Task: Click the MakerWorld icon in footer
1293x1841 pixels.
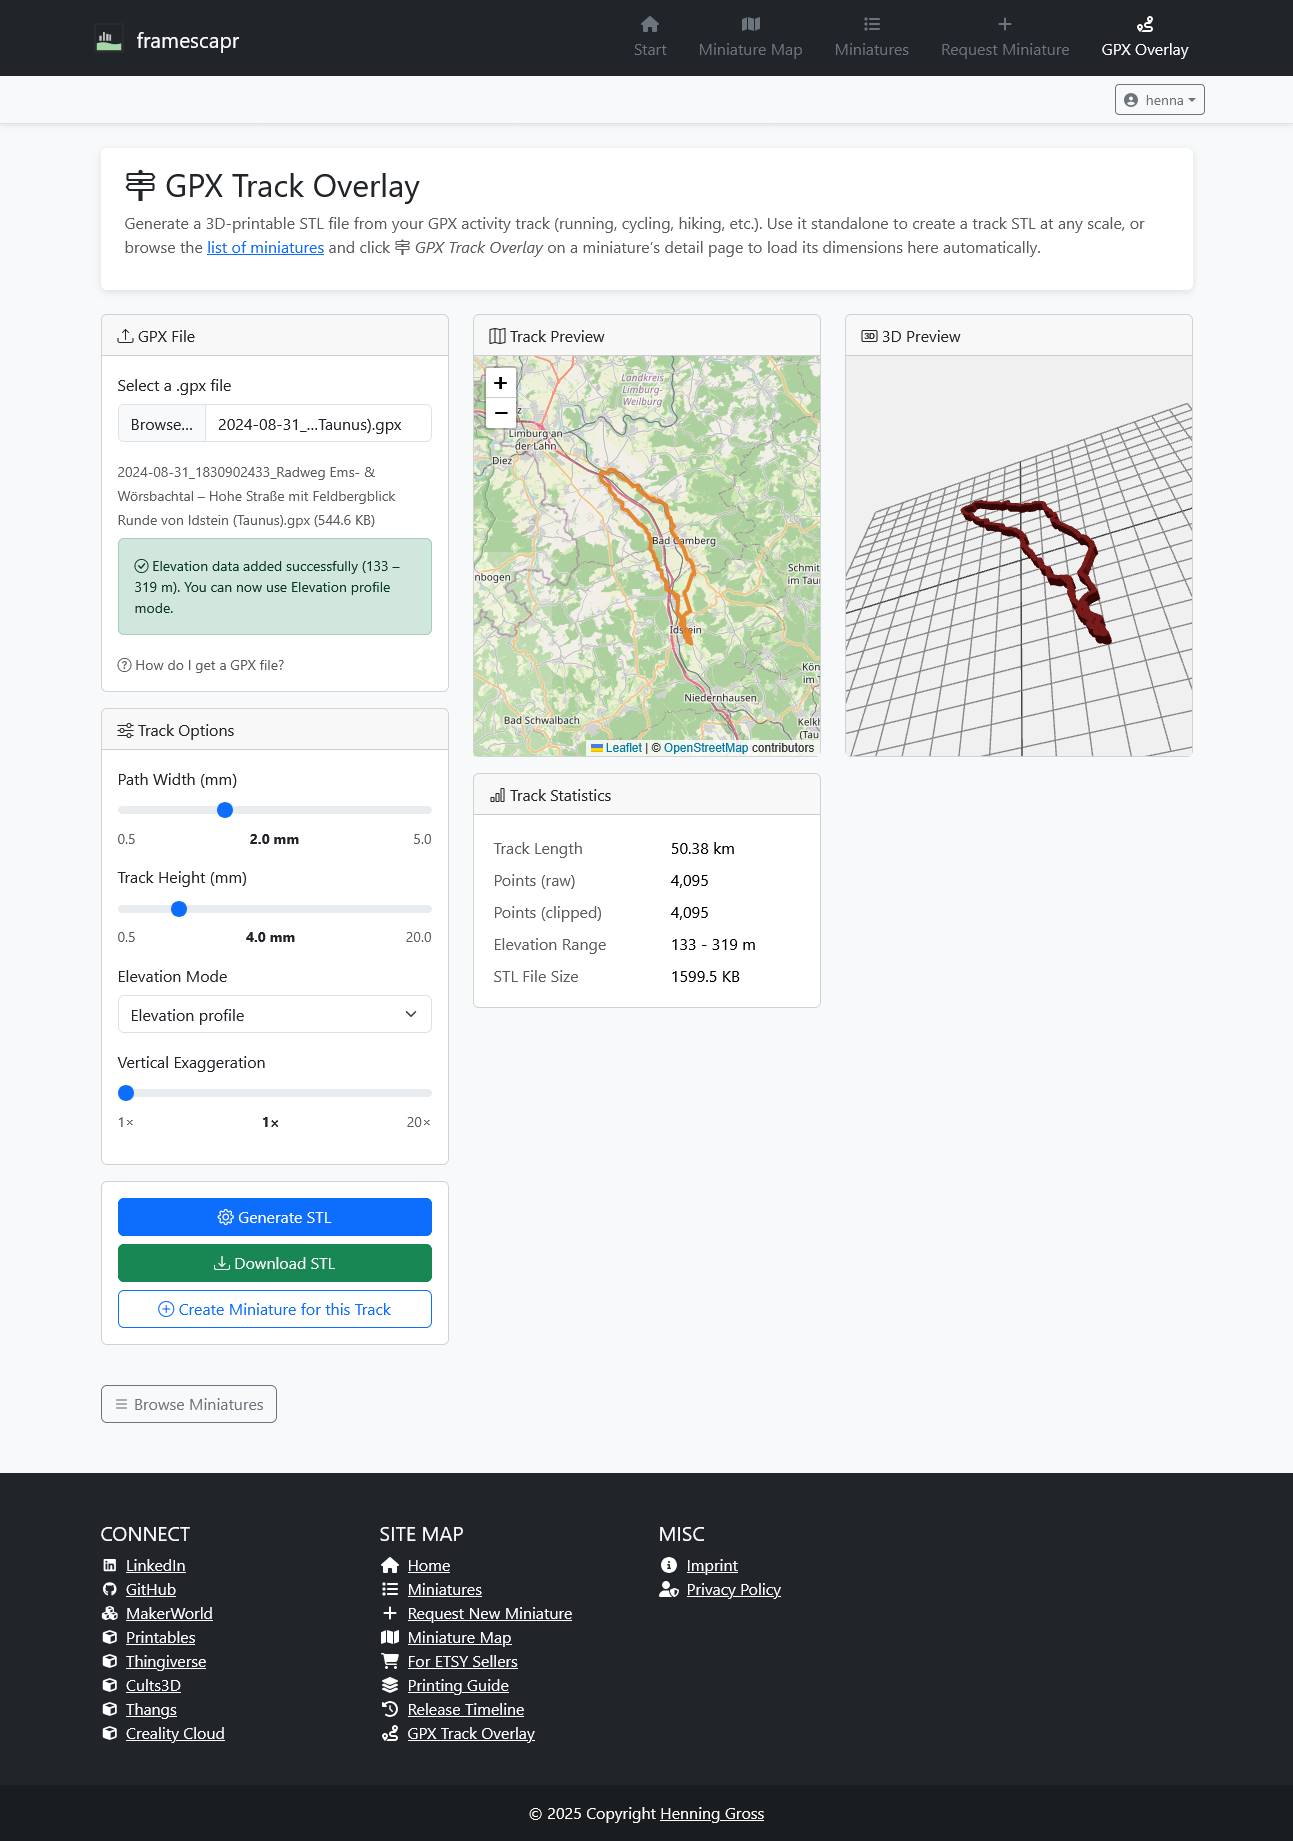Action: 110,1614
